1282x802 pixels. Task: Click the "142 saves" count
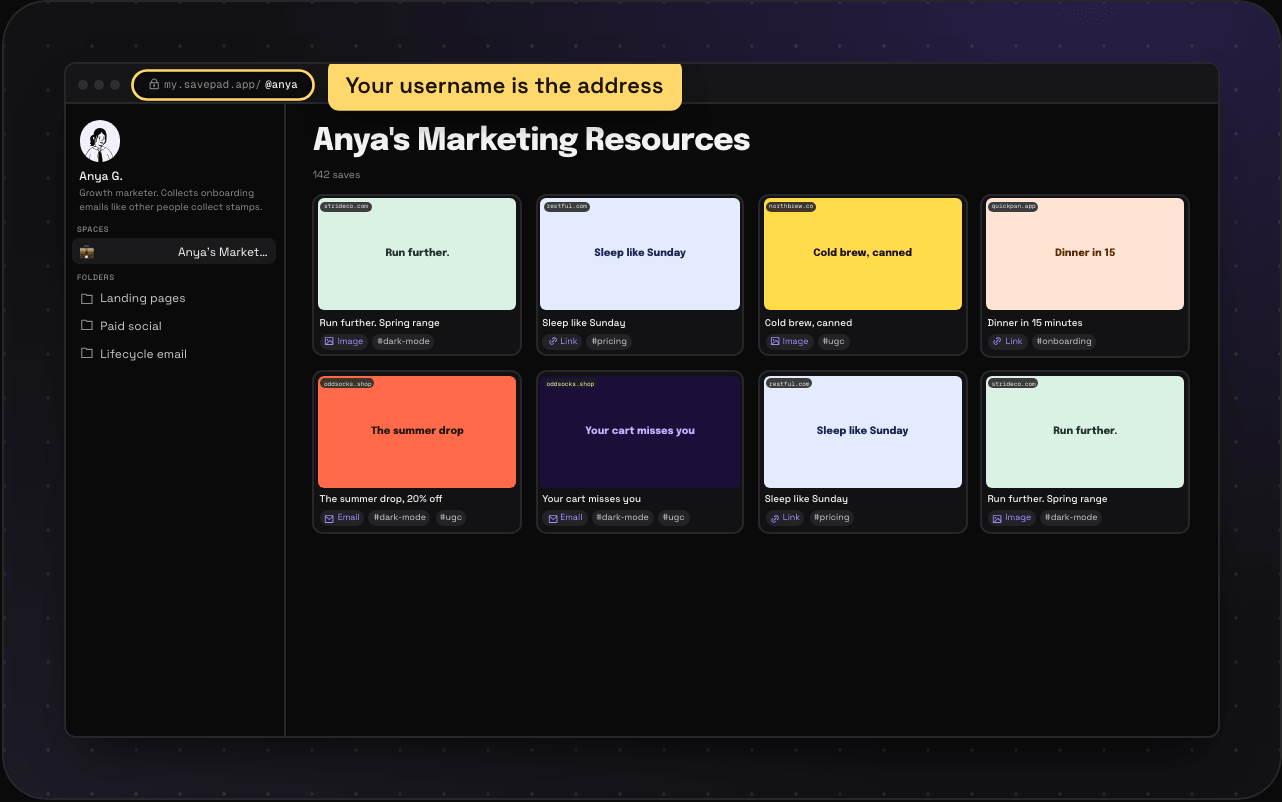337,175
